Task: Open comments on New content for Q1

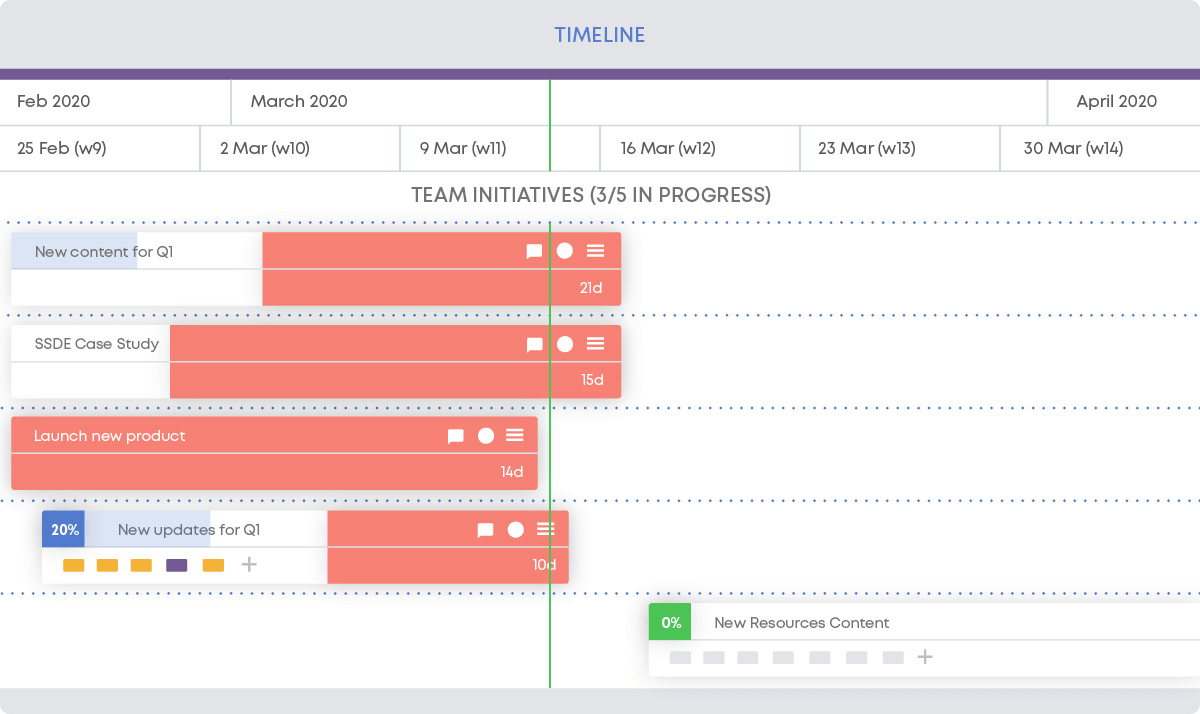Action: click(534, 252)
